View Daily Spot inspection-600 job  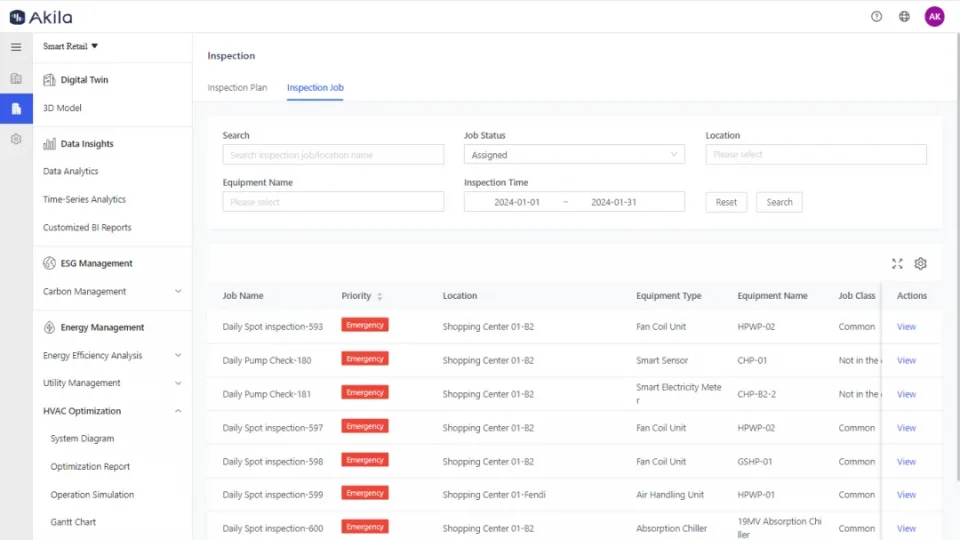(x=906, y=528)
